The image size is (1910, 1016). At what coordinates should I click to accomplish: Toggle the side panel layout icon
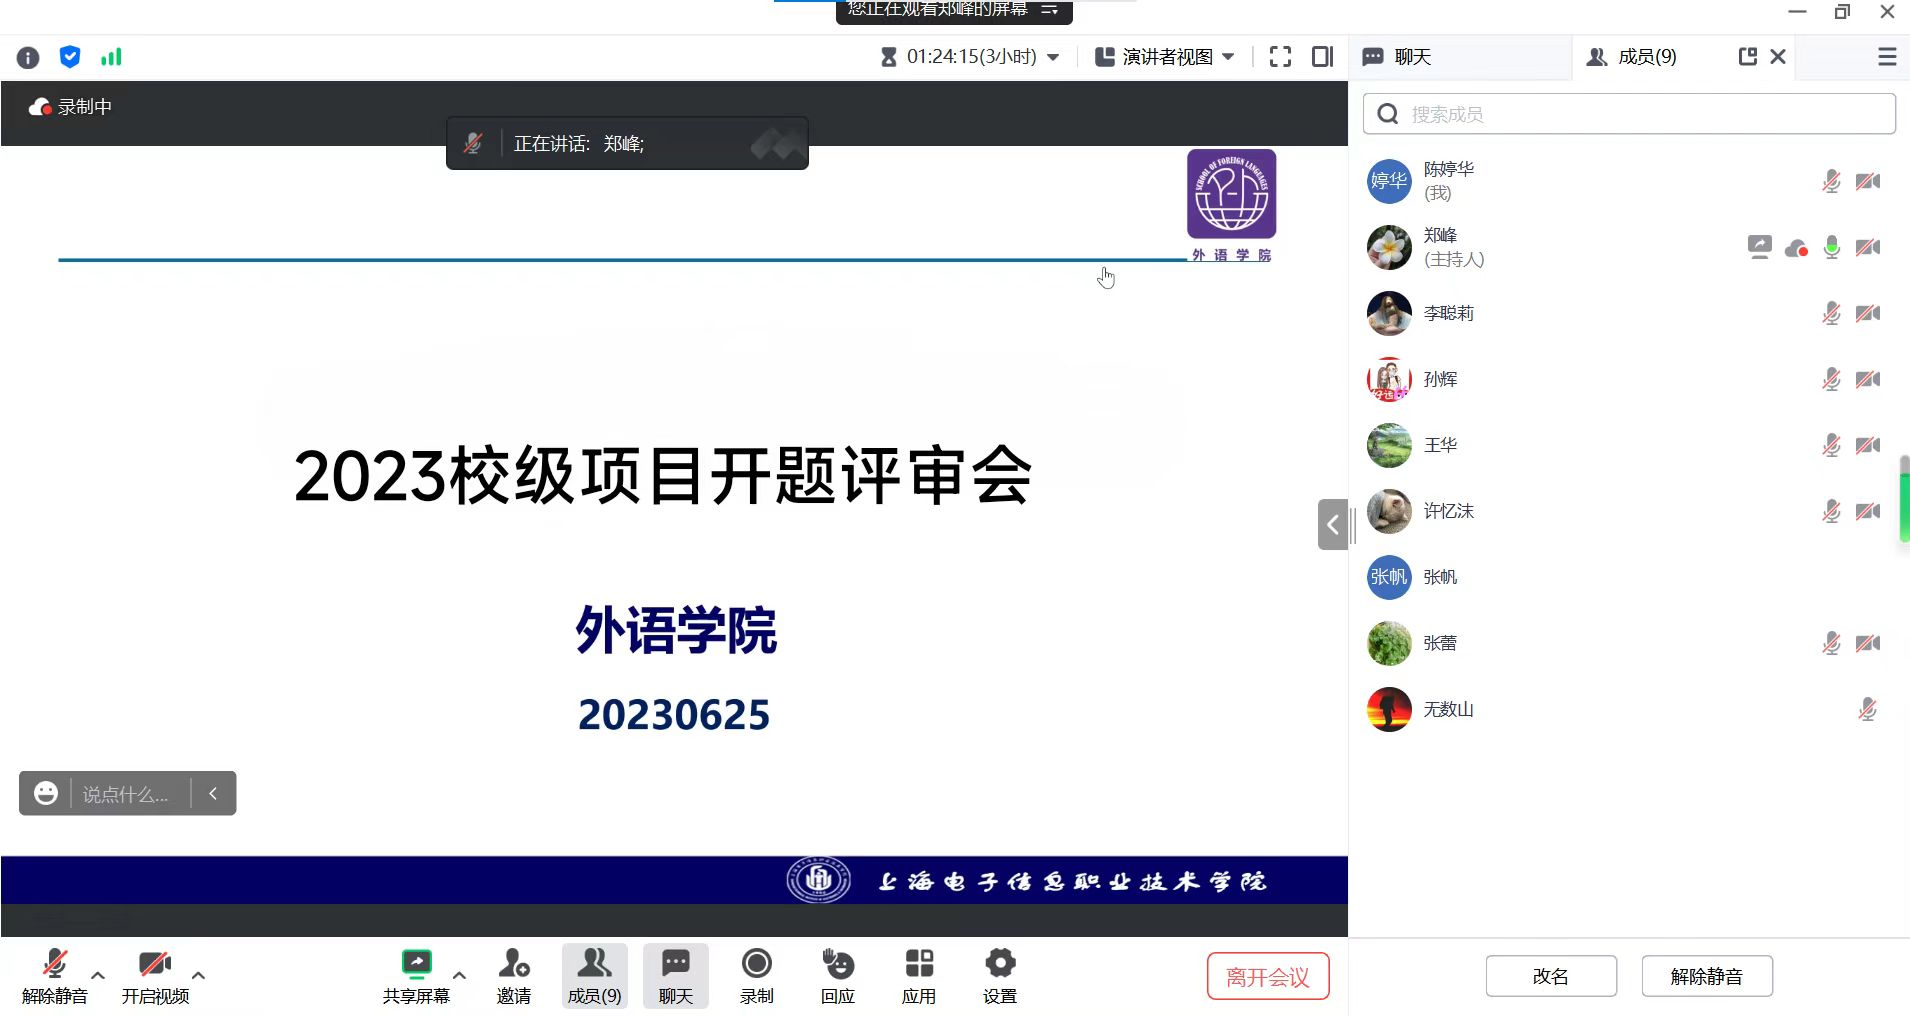(x=1322, y=57)
